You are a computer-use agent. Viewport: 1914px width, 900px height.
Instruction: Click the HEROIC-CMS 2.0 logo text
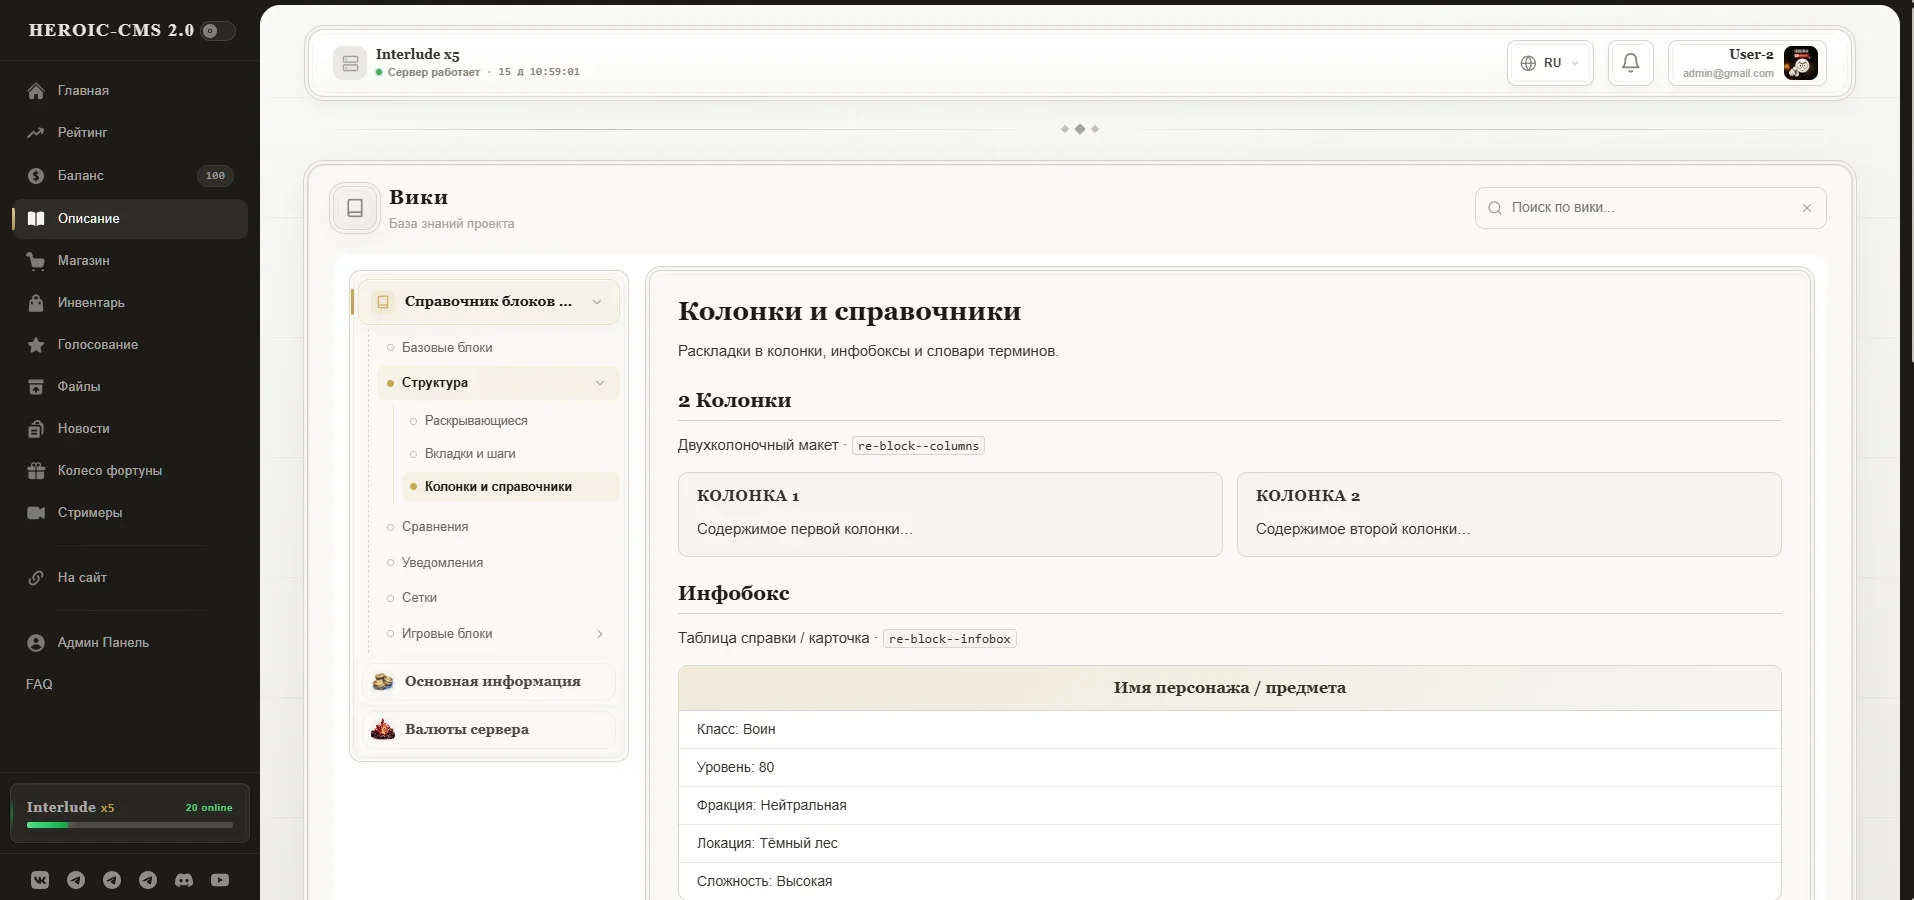[111, 31]
